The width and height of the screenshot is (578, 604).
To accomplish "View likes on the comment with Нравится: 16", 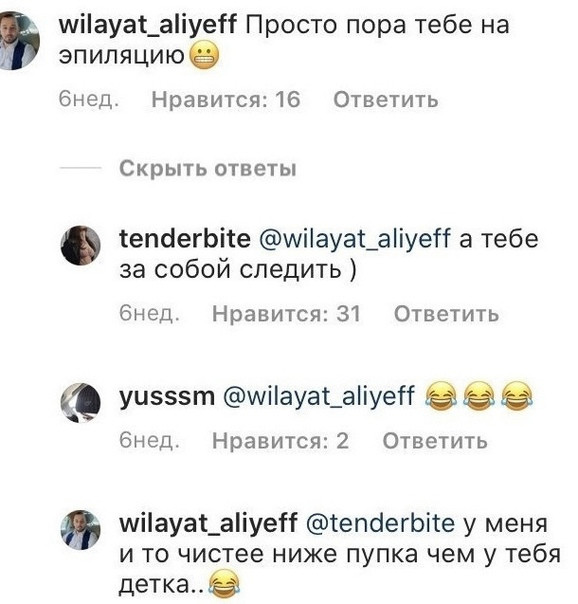I will 226,100.
